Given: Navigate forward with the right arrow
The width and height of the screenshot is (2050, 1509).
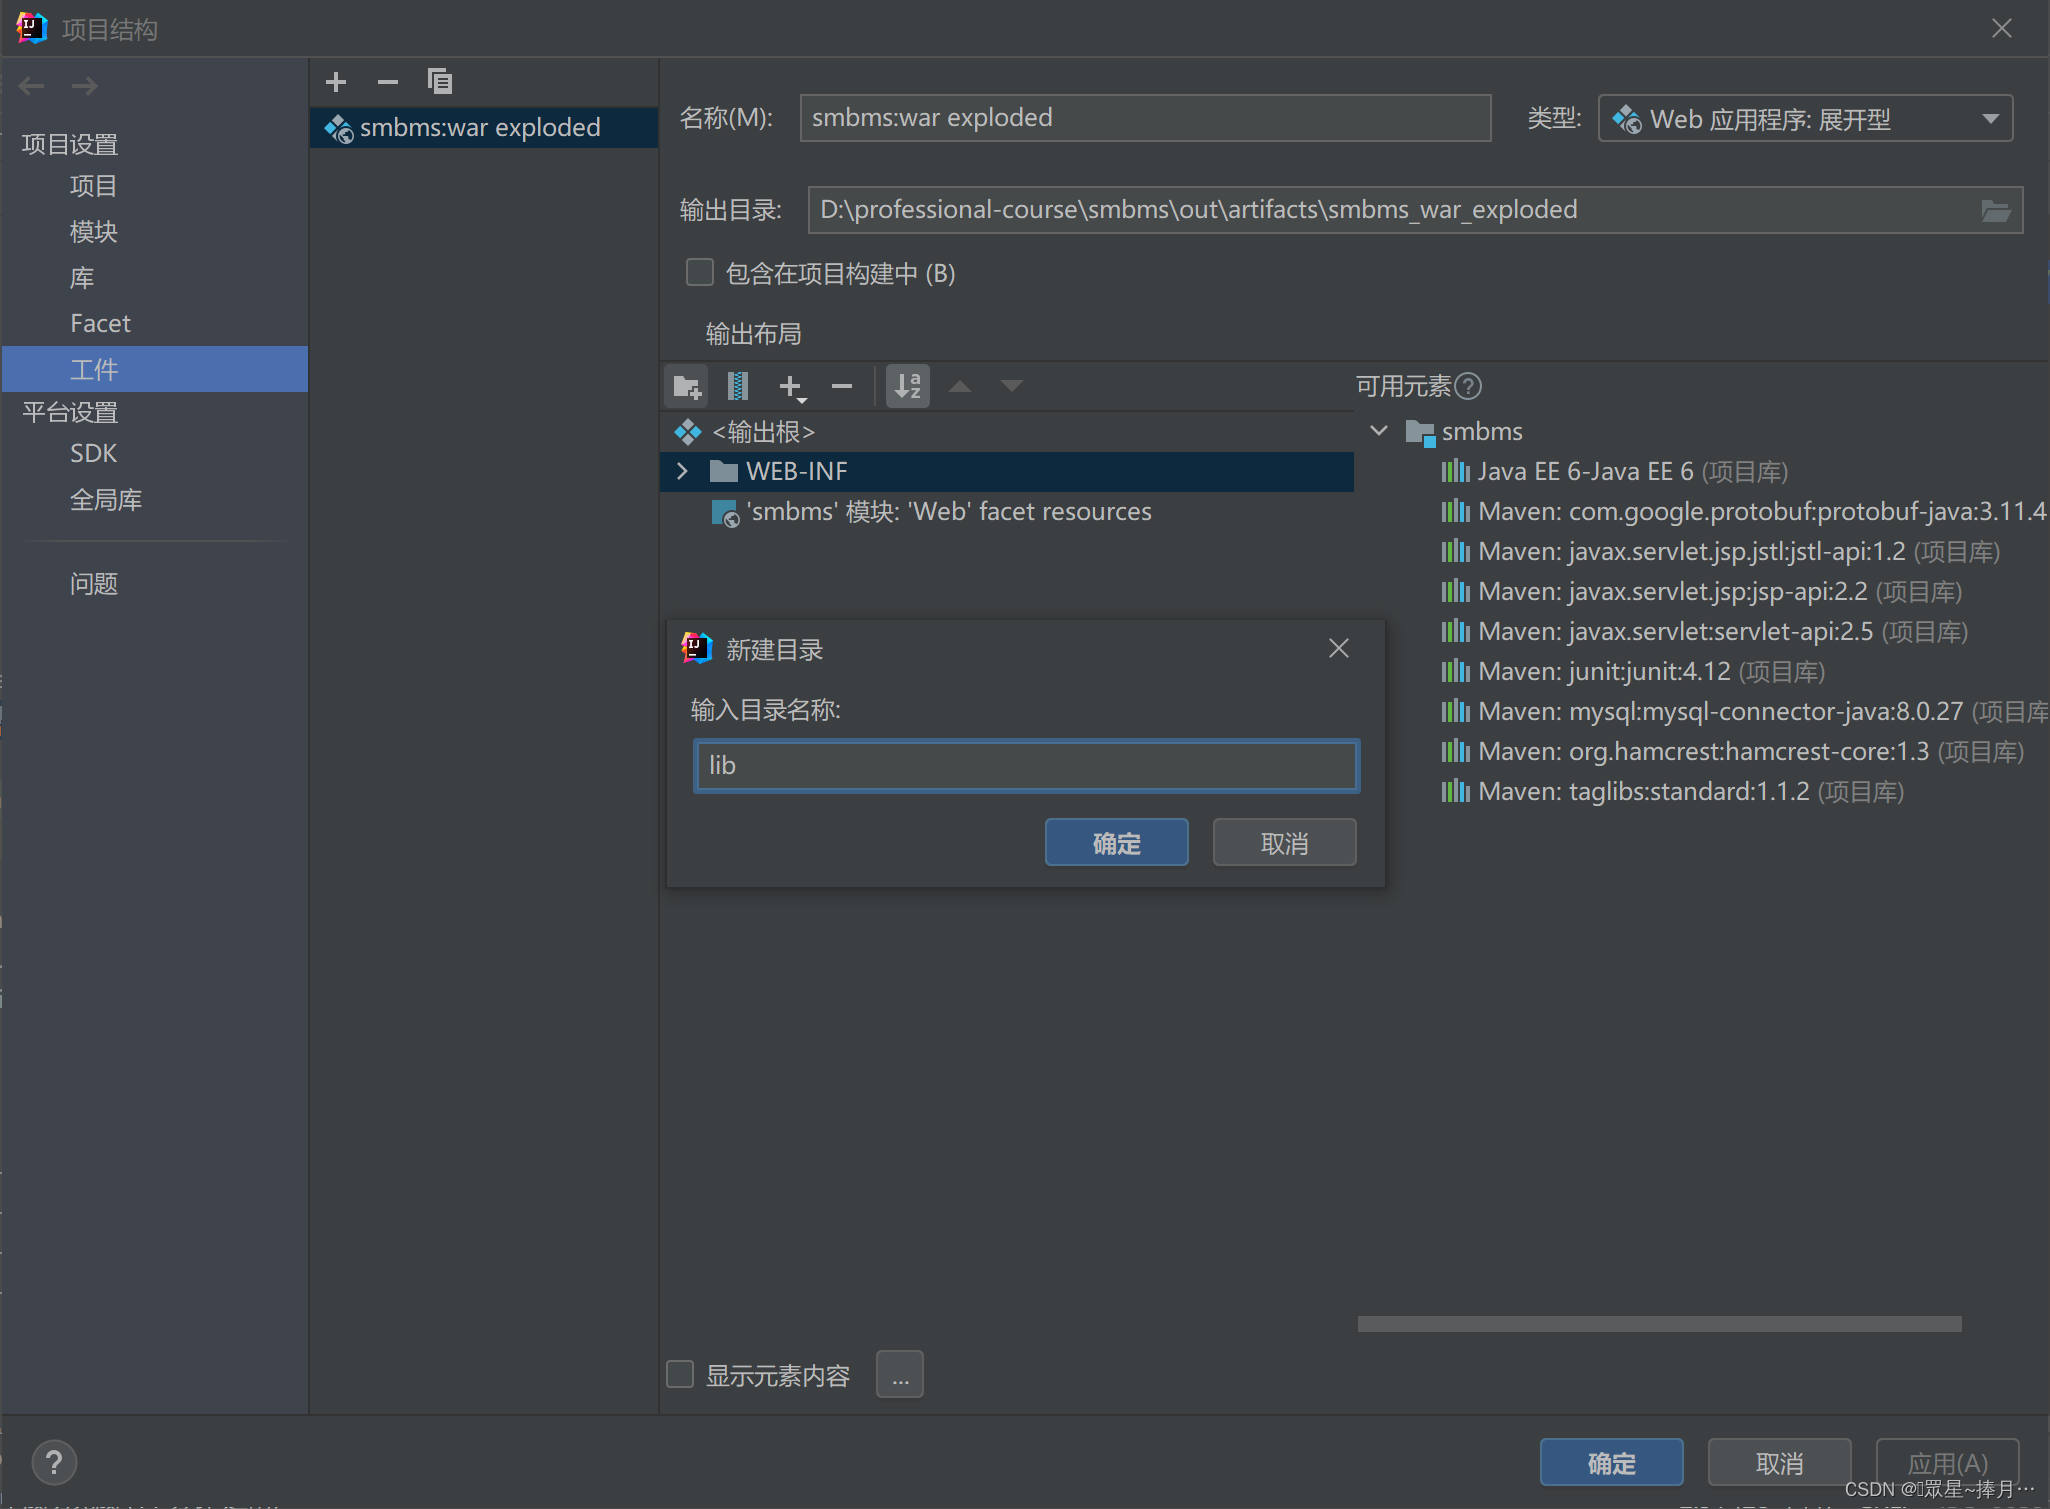Looking at the screenshot, I should [85, 86].
